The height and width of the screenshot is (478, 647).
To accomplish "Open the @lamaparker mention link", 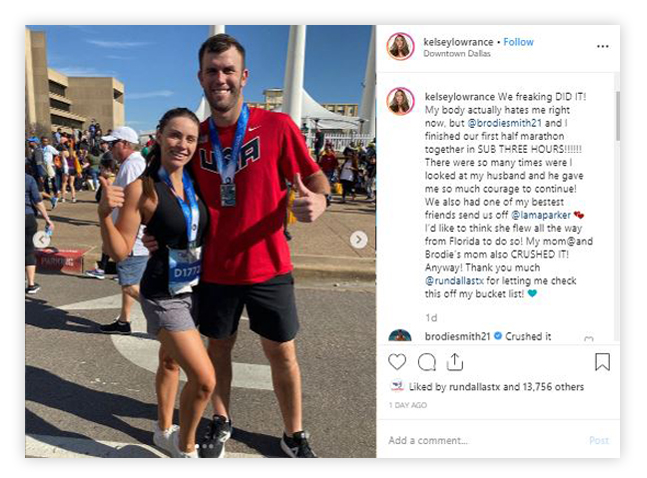I will coord(541,215).
